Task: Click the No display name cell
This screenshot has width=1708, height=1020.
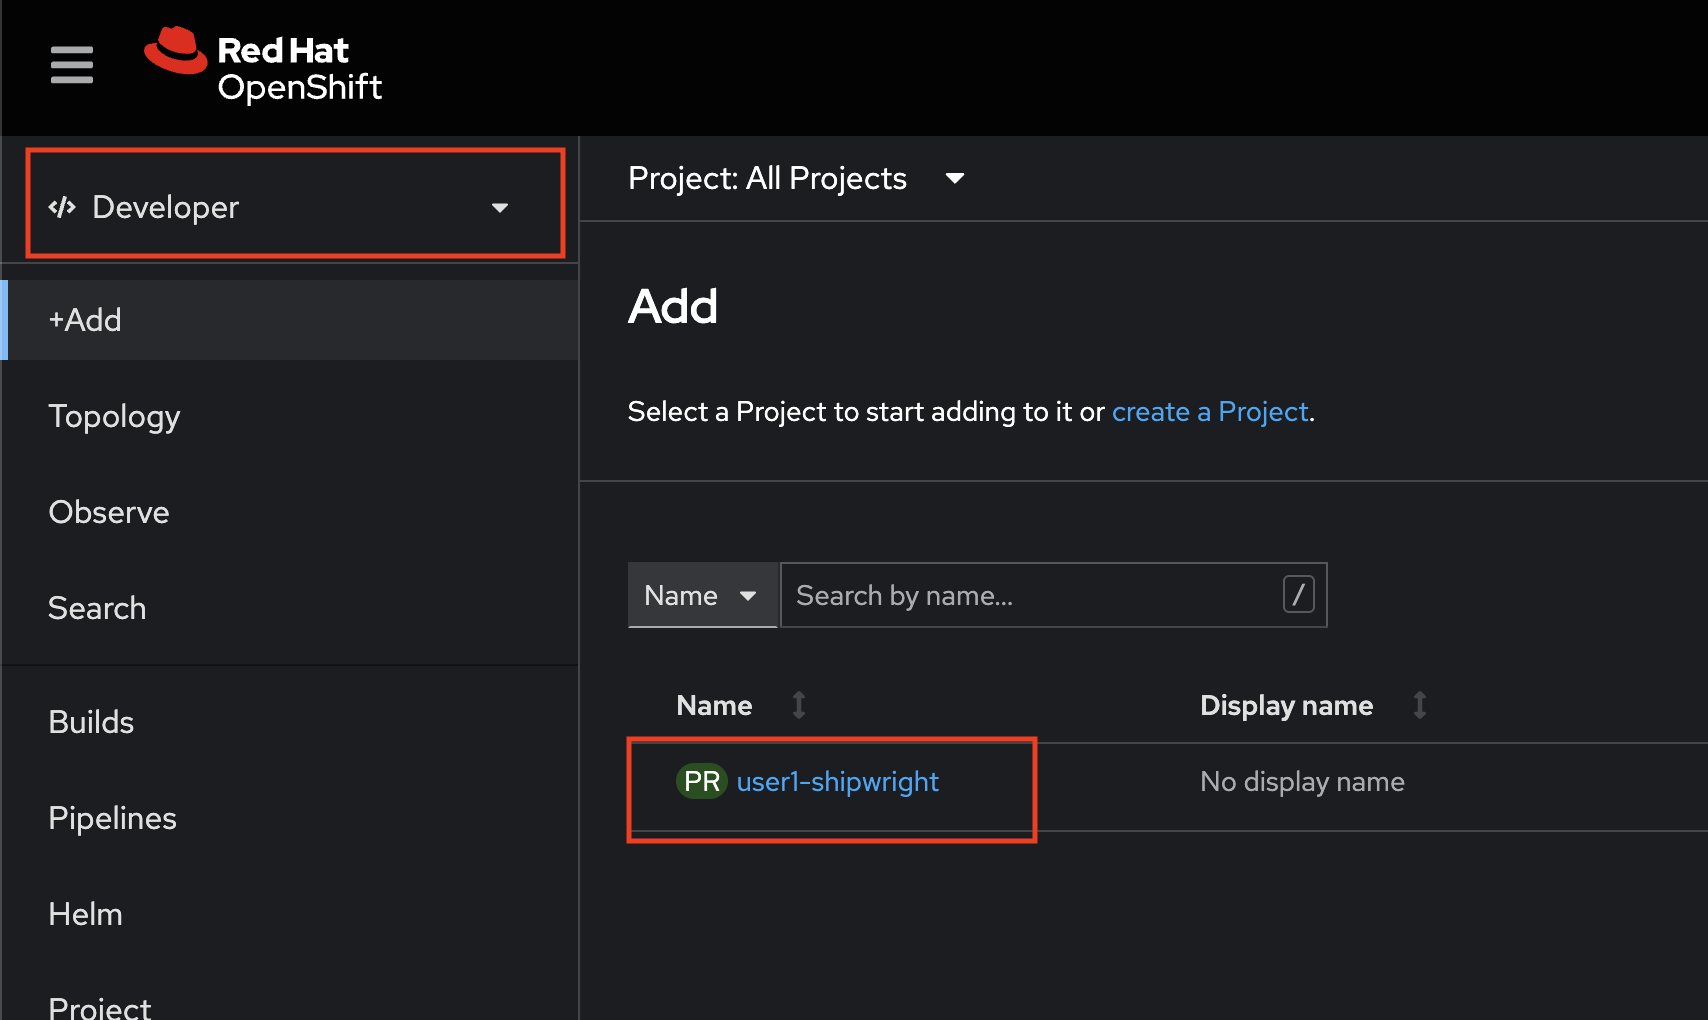Action: [x=1302, y=782]
